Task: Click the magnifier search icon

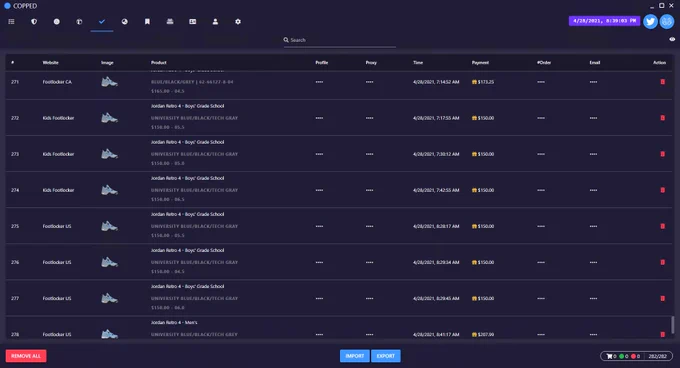Action: click(286, 40)
